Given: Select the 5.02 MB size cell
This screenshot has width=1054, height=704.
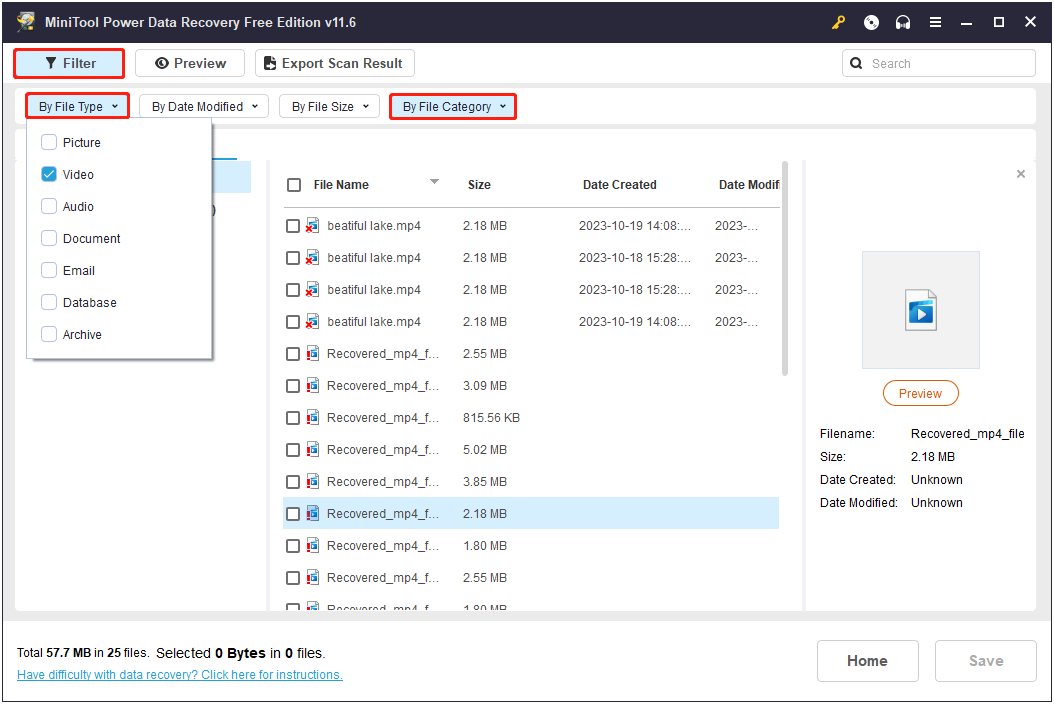Looking at the screenshot, I should (x=485, y=449).
